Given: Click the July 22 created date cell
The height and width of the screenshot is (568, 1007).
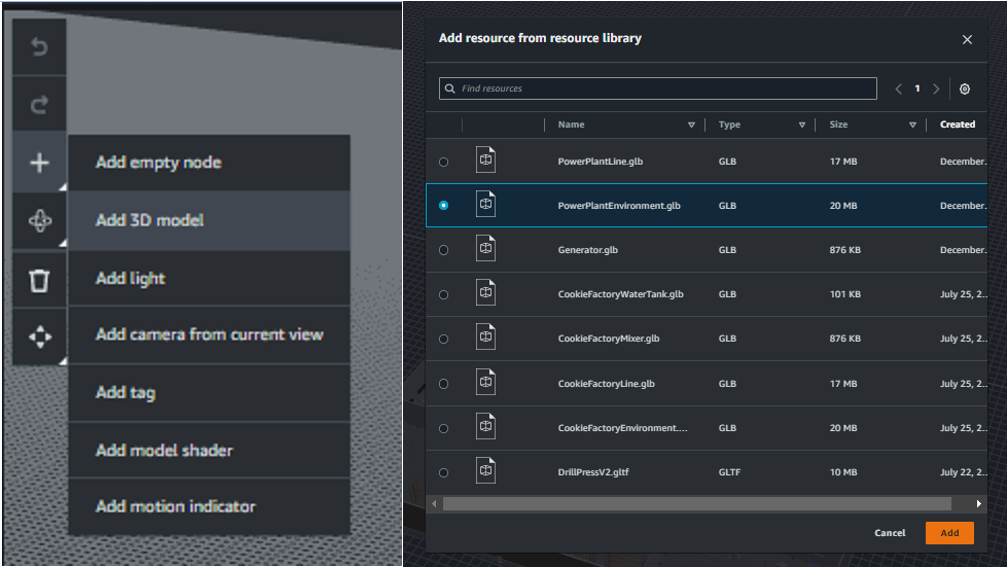Looking at the screenshot, I should pos(963,472).
